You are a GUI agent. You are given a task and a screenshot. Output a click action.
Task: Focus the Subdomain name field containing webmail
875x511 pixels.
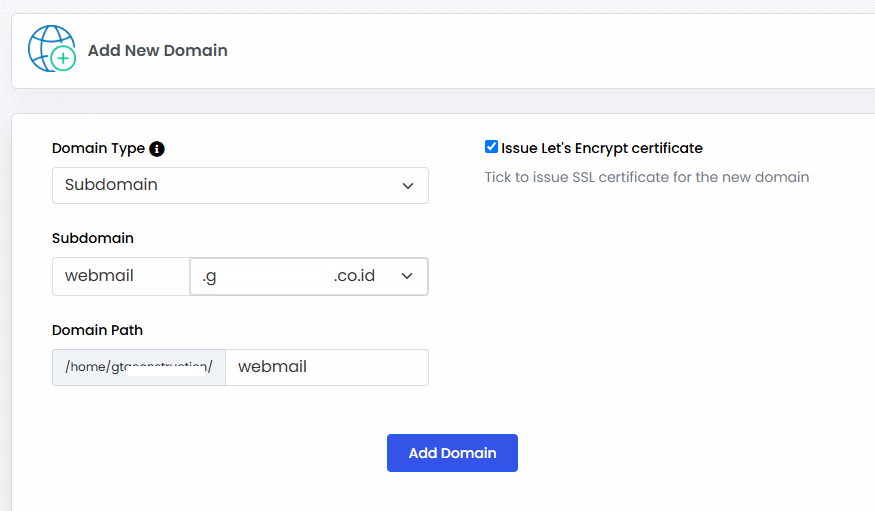pyautogui.click(x=121, y=276)
